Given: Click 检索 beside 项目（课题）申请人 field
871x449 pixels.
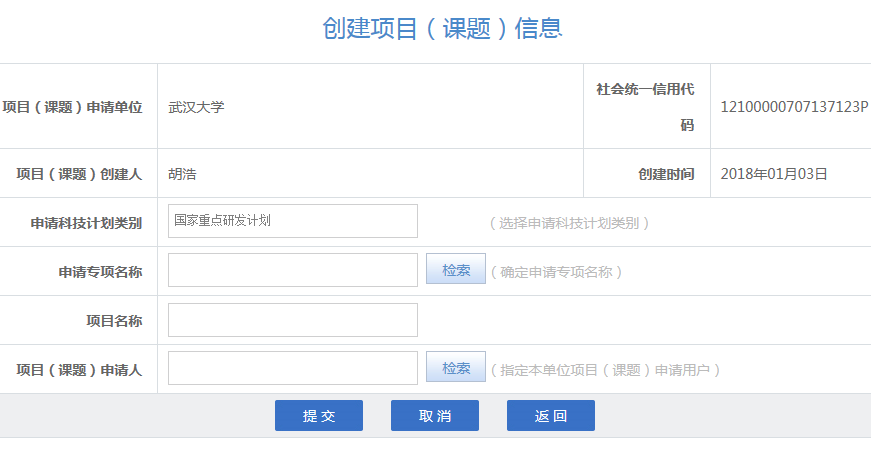Looking at the screenshot, I should point(456,368).
